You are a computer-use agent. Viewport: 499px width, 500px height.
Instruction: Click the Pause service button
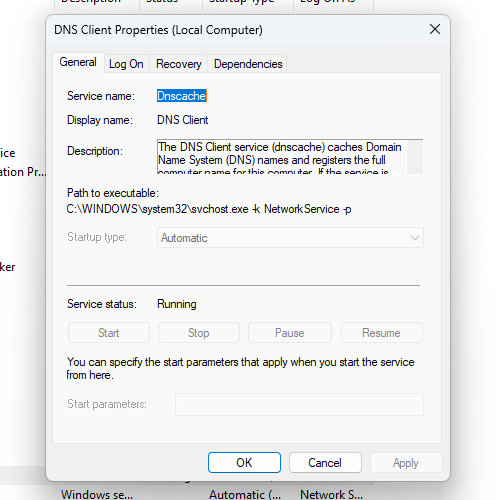tap(290, 332)
